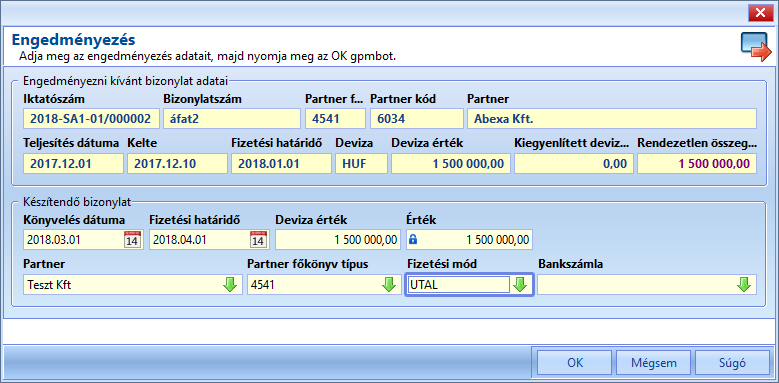Click the Rendezetlen összeg value field
Viewport: 779px width, 383px height.
pos(697,163)
